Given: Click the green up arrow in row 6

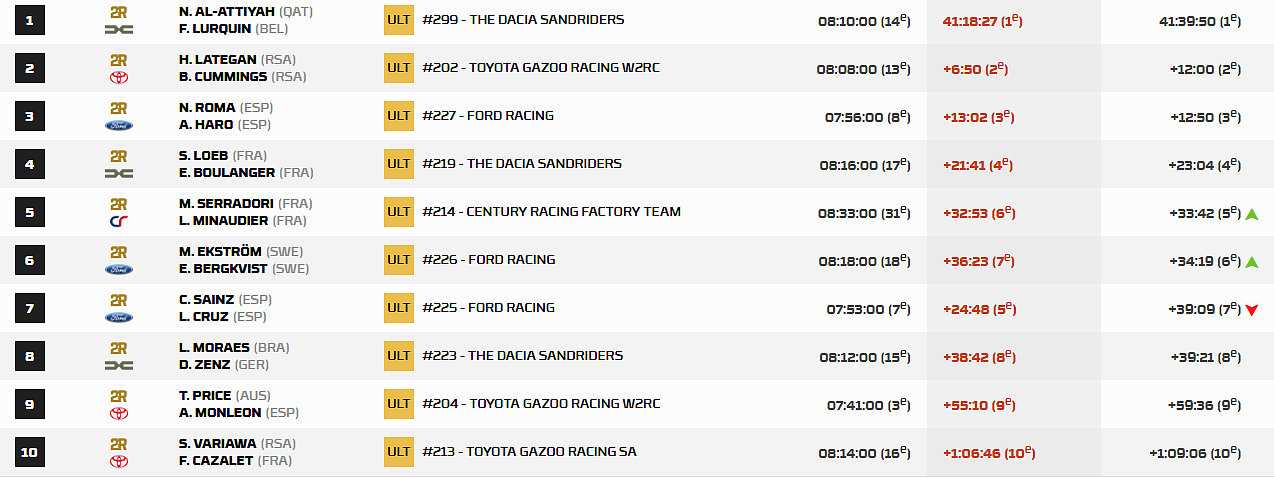Looking at the screenshot, I should coord(1251,261).
